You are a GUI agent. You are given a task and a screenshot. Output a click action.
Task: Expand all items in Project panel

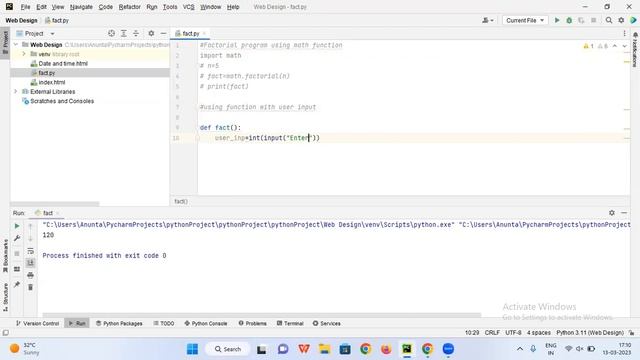124,33
